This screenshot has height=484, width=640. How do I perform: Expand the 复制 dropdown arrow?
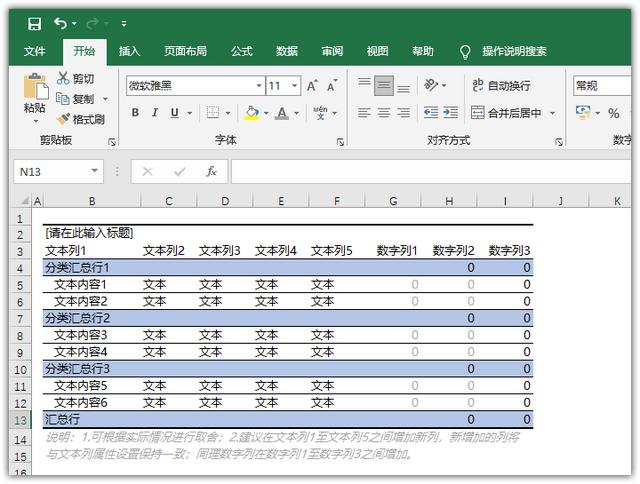[x=105, y=99]
